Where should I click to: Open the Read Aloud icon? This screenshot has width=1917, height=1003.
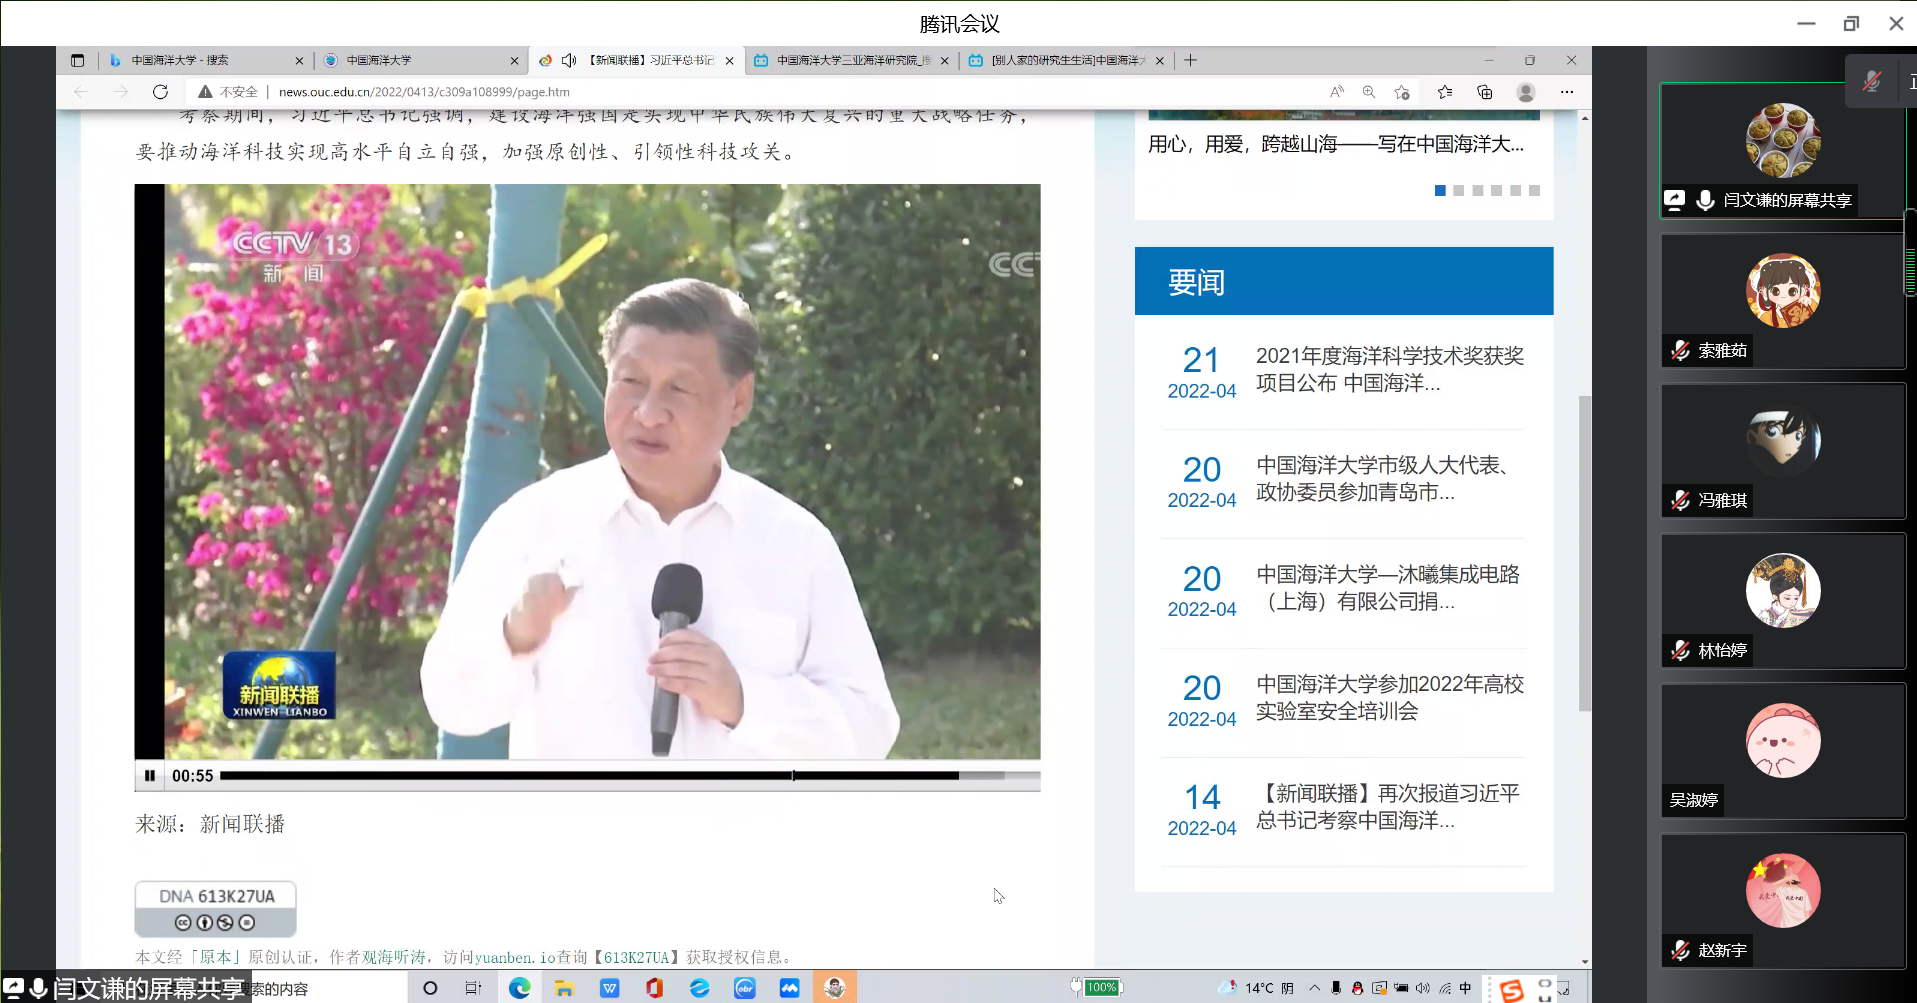pyautogui.click(x=1336, y=92)
